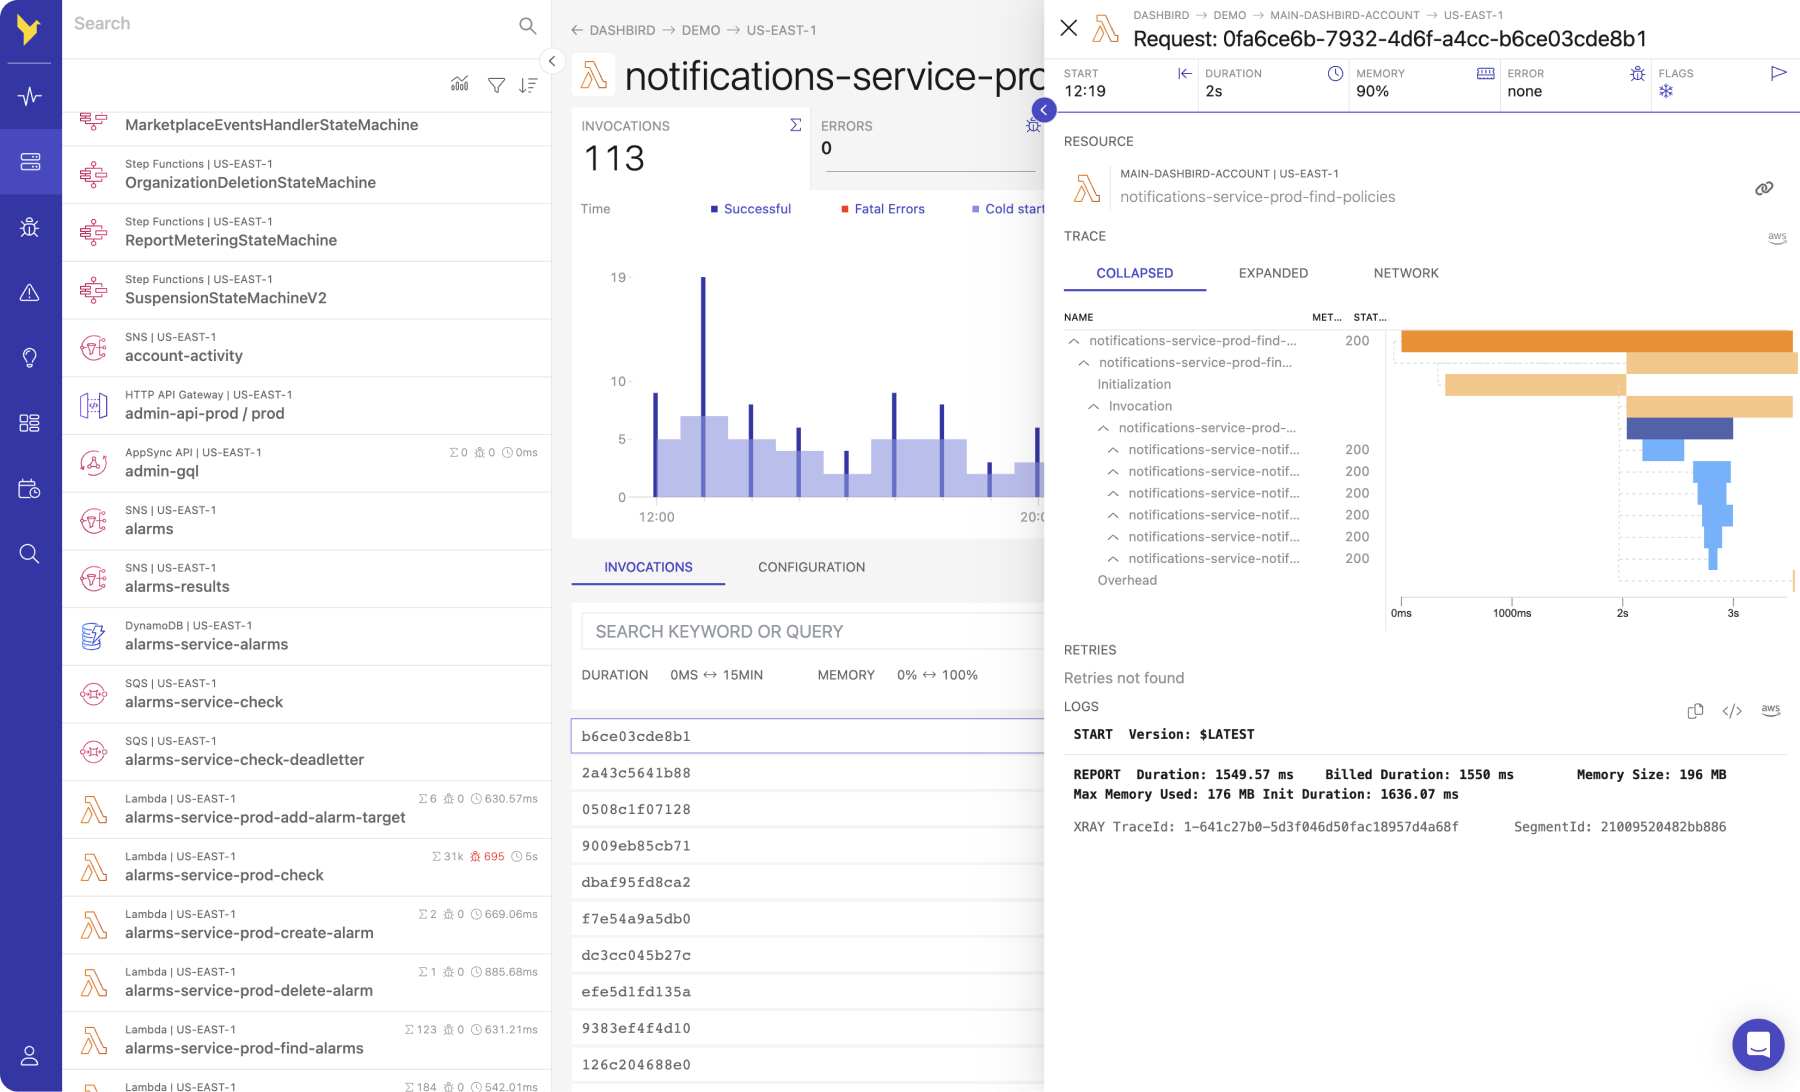Open the notifications-service-prod-find-policies resource link
The width and height of the screenshot is (1800, 1092).
point(1764,188)
